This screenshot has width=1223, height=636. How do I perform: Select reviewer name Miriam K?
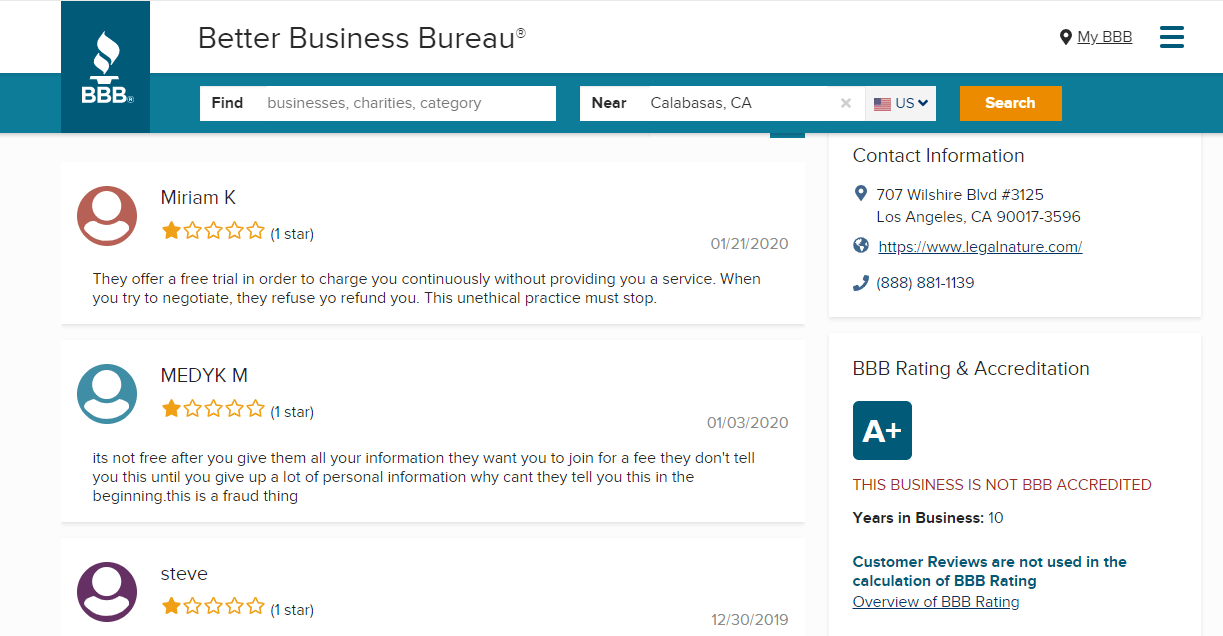[x=198, y=198]
